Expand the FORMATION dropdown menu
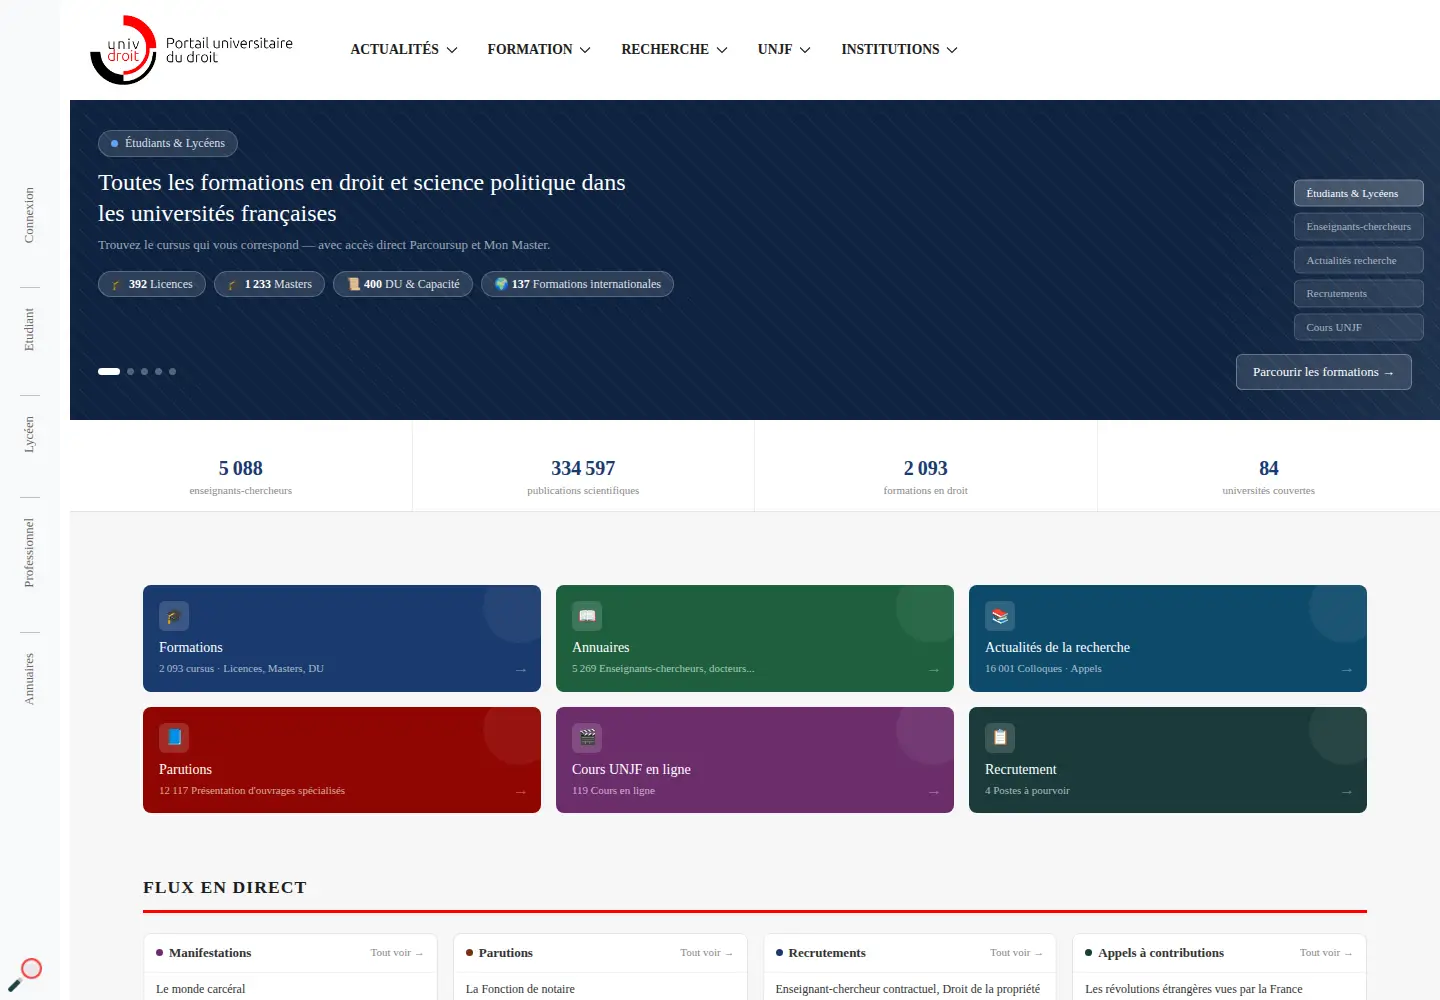 [539, 49]
